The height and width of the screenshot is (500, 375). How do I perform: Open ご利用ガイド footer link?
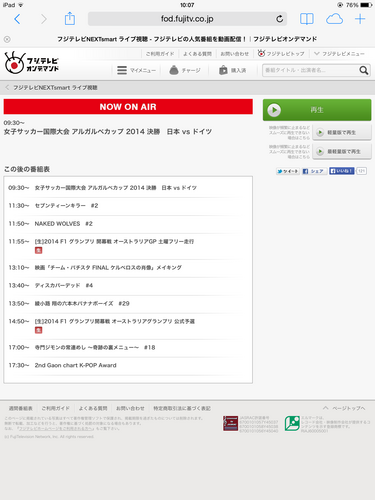(55, 408)
